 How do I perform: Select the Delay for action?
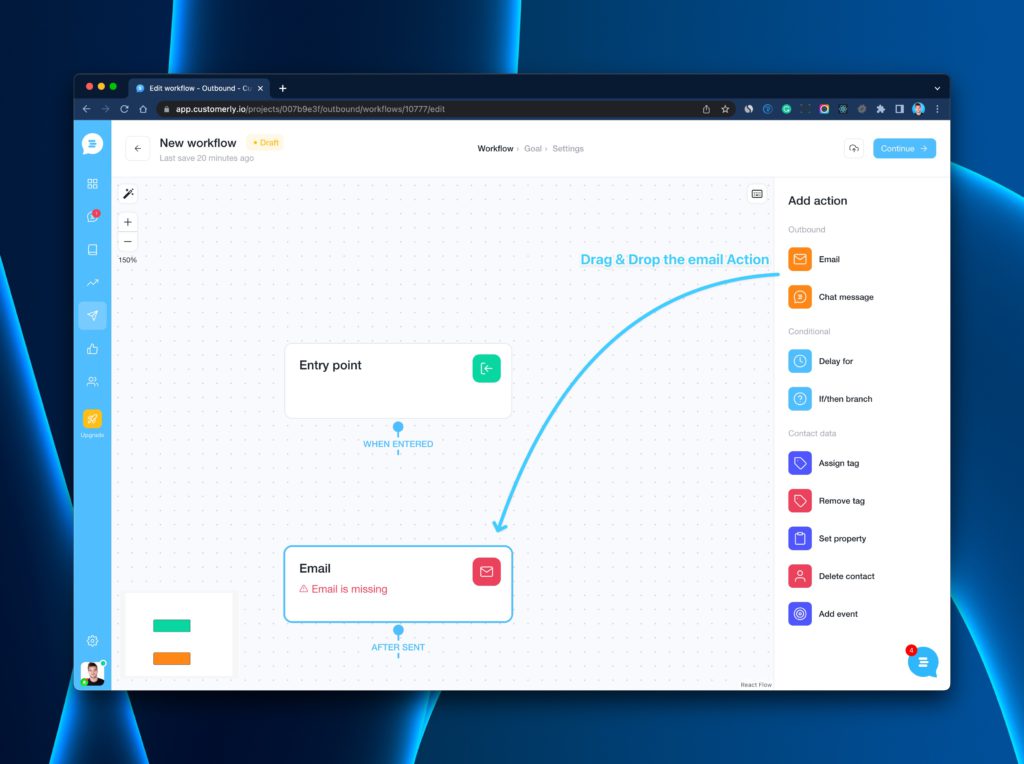pyautogui.click(x=821, y=361)
